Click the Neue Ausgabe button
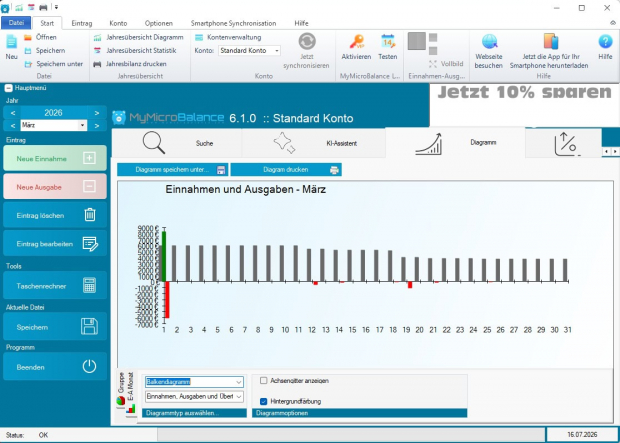This screenshot has height=443, width=620. [55, 186]
